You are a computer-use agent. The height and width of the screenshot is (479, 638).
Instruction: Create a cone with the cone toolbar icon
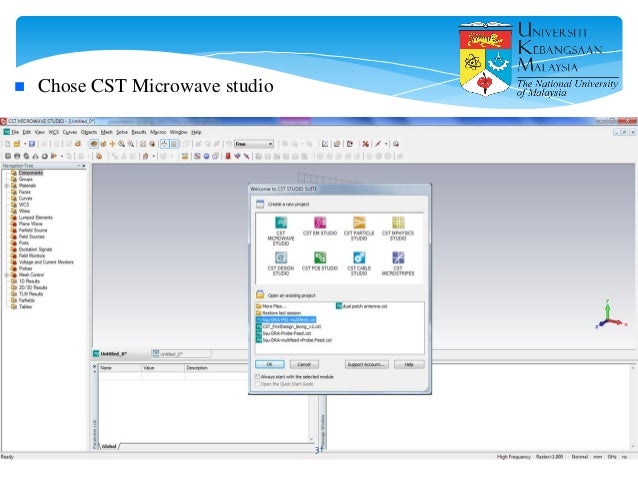pos(35,156)
